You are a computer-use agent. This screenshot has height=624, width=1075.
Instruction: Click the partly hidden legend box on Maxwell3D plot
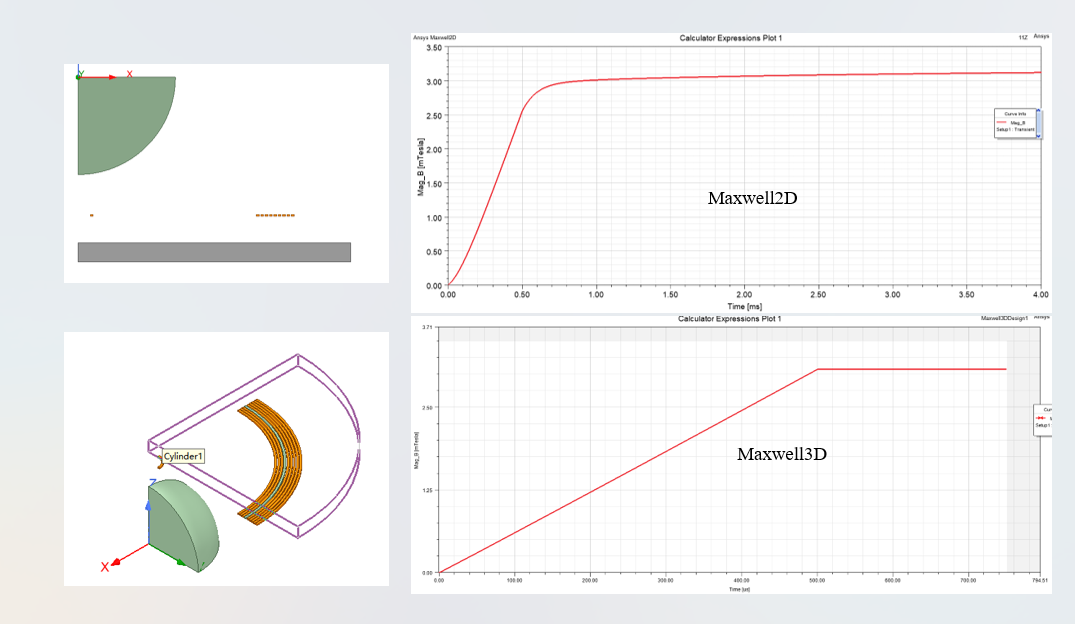tap(1042, 419)
